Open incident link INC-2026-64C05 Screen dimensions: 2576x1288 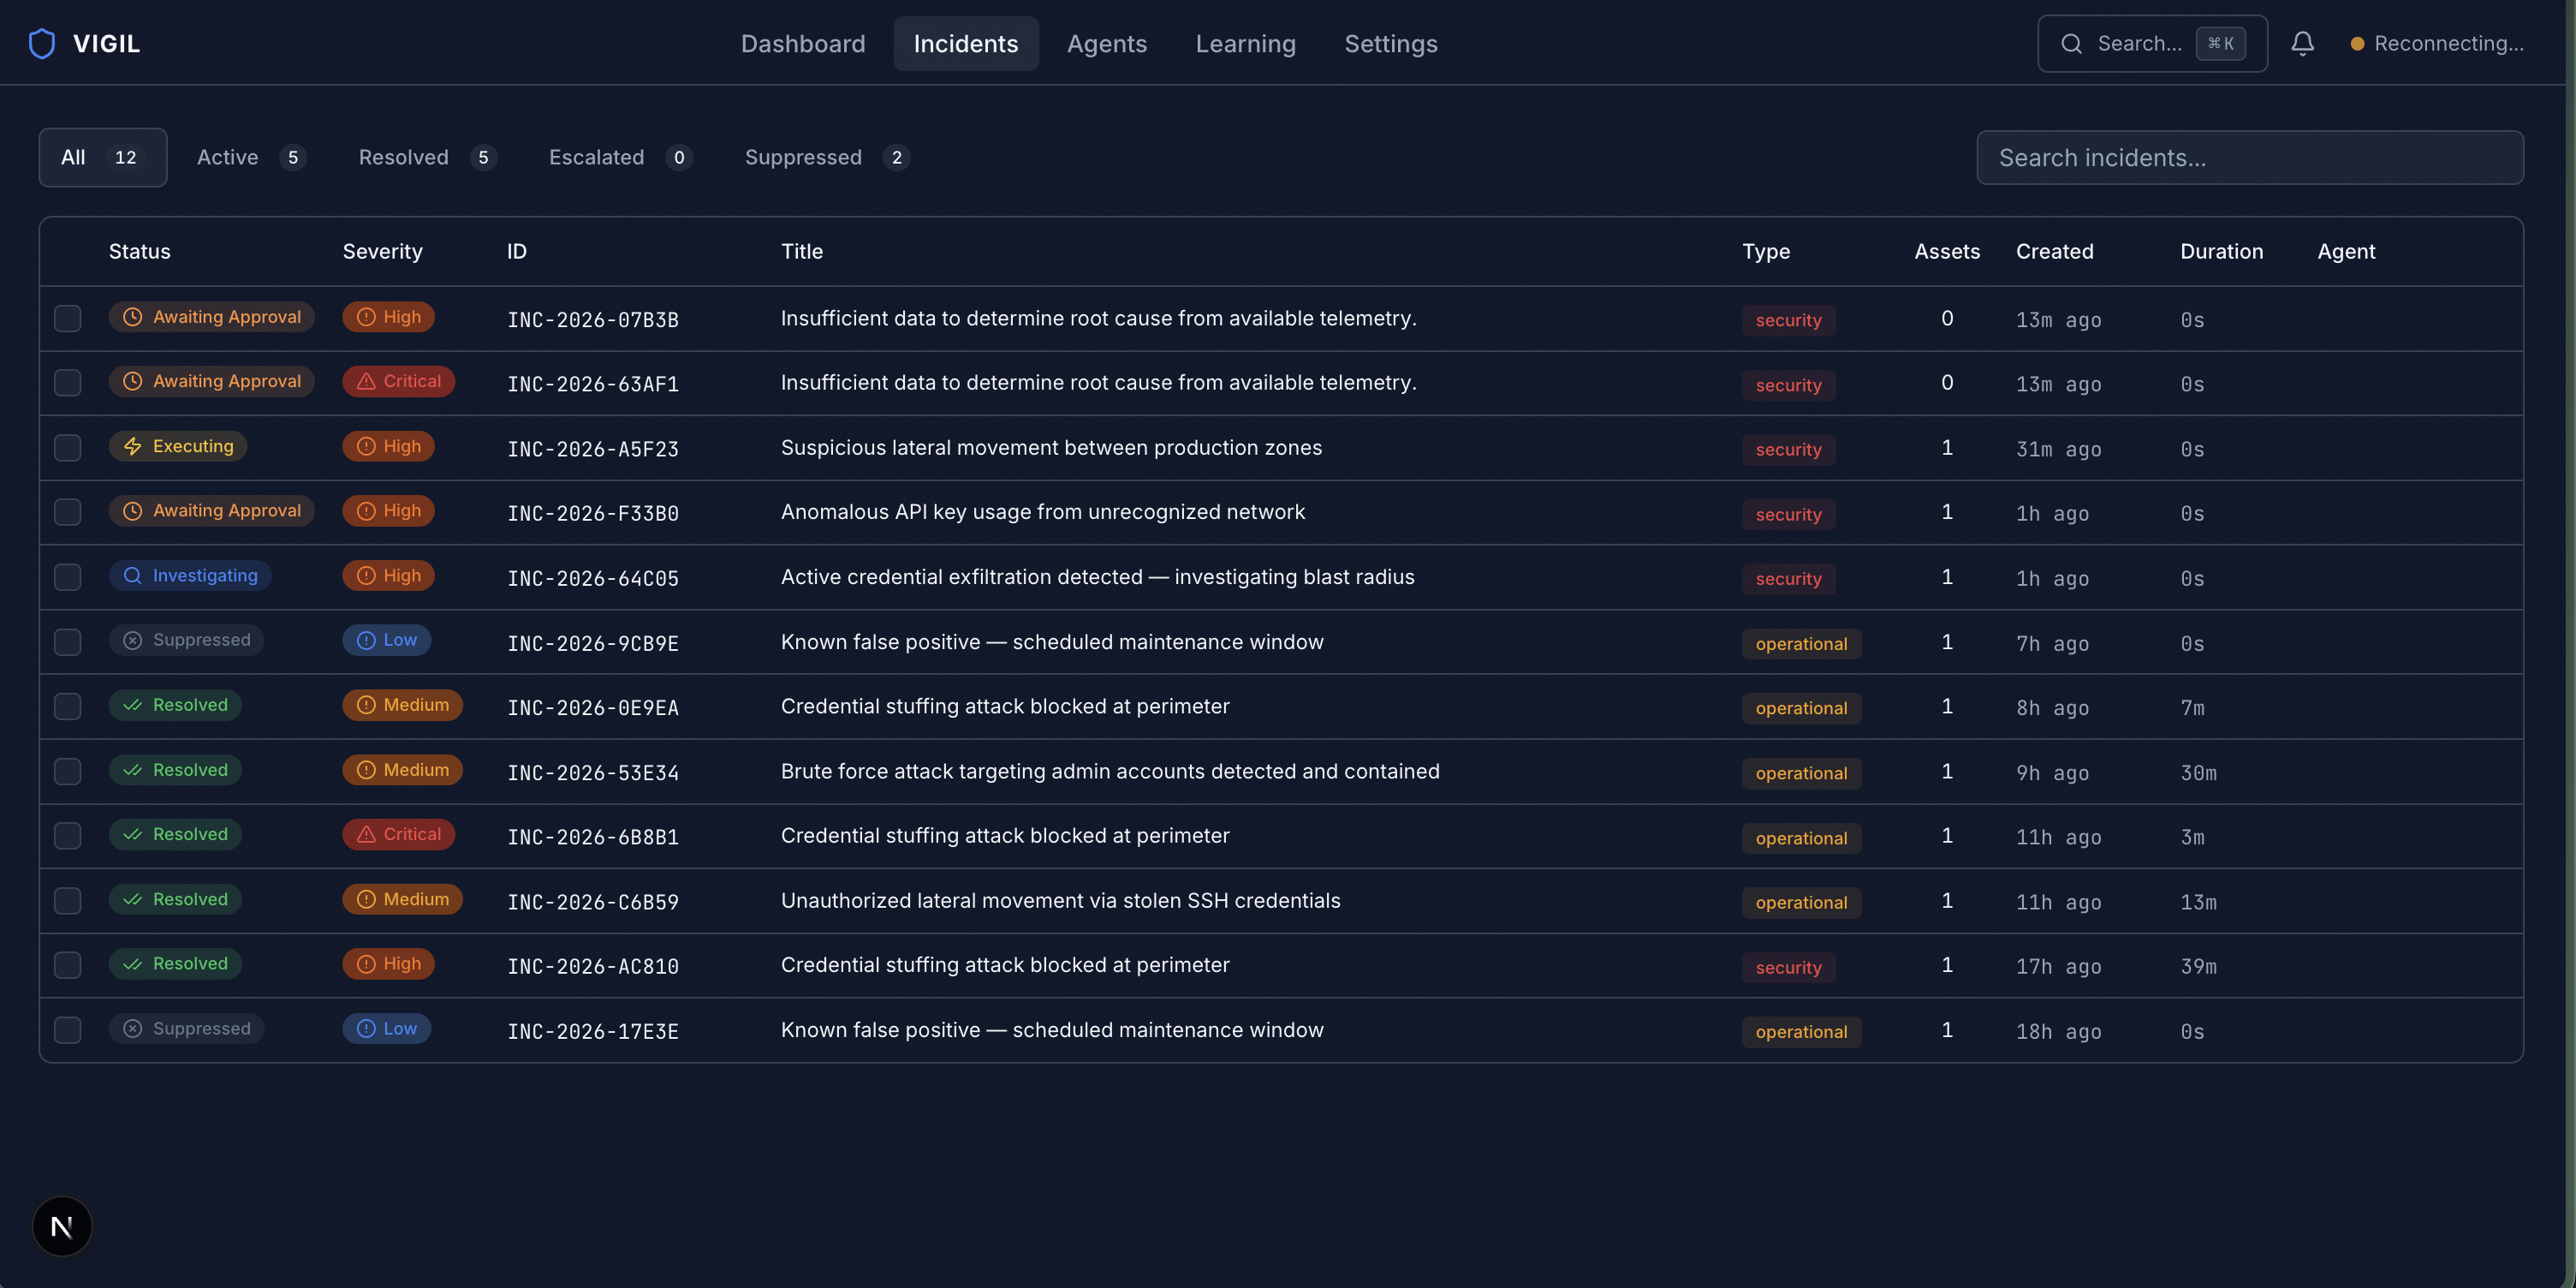[x=592, y=578]
